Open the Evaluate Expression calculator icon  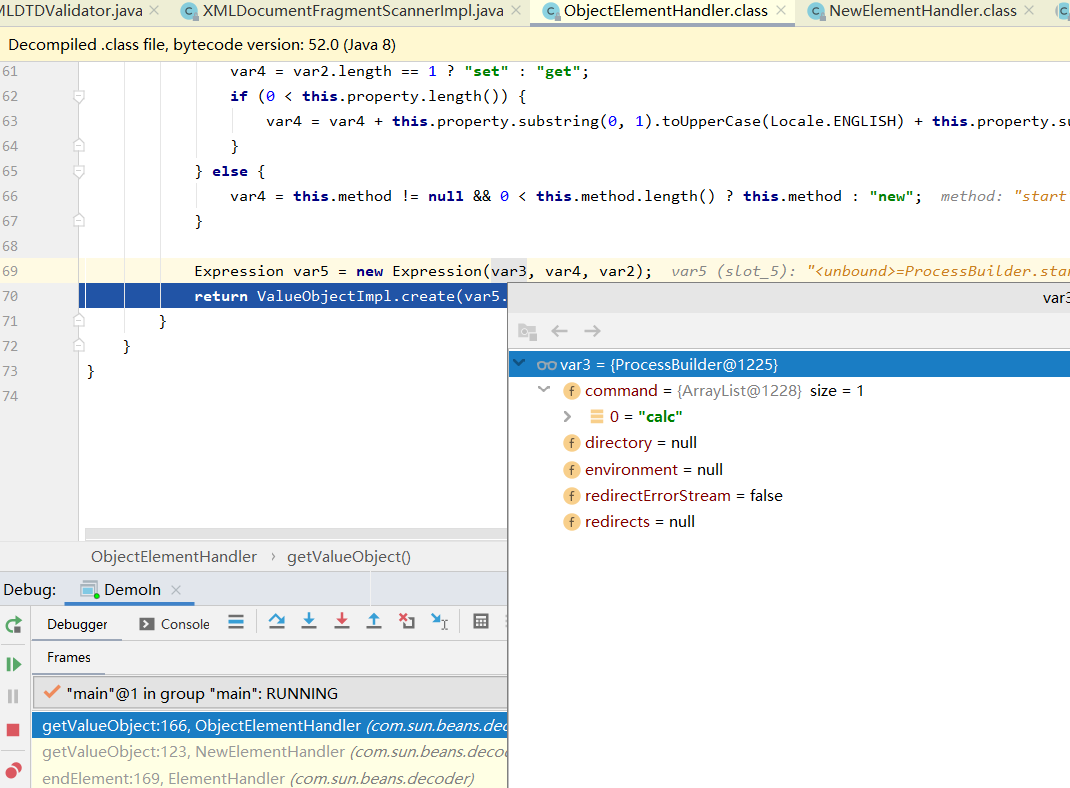tap(481, 622)
